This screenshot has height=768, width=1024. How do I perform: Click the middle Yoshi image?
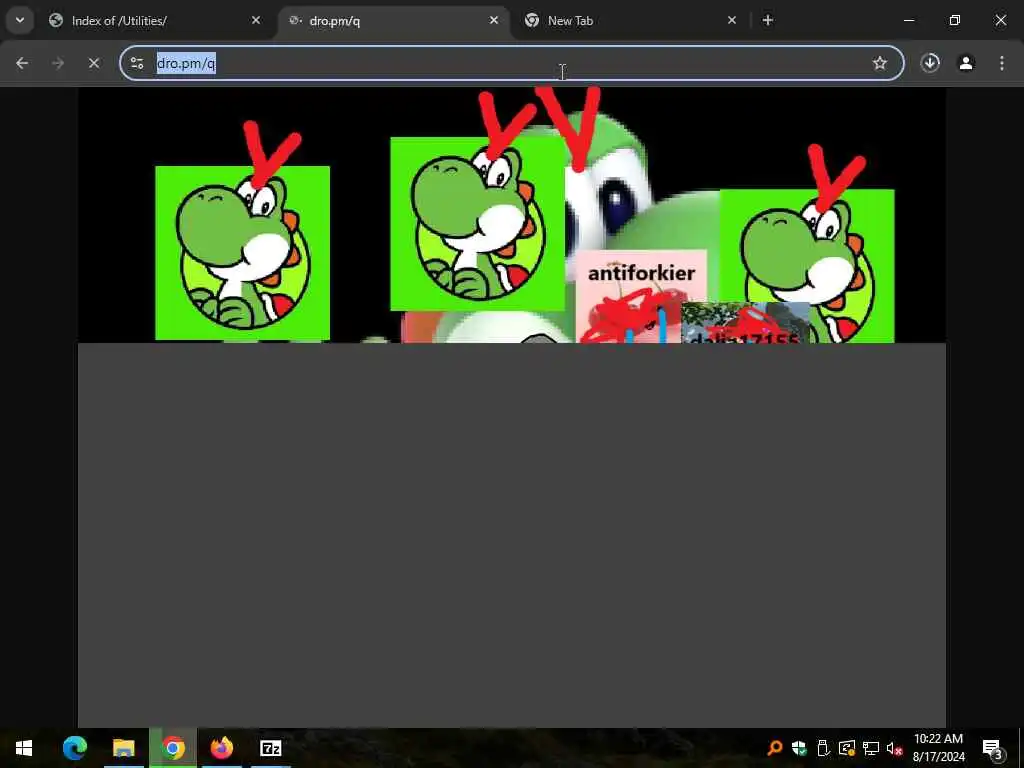(x=477, y=224)
